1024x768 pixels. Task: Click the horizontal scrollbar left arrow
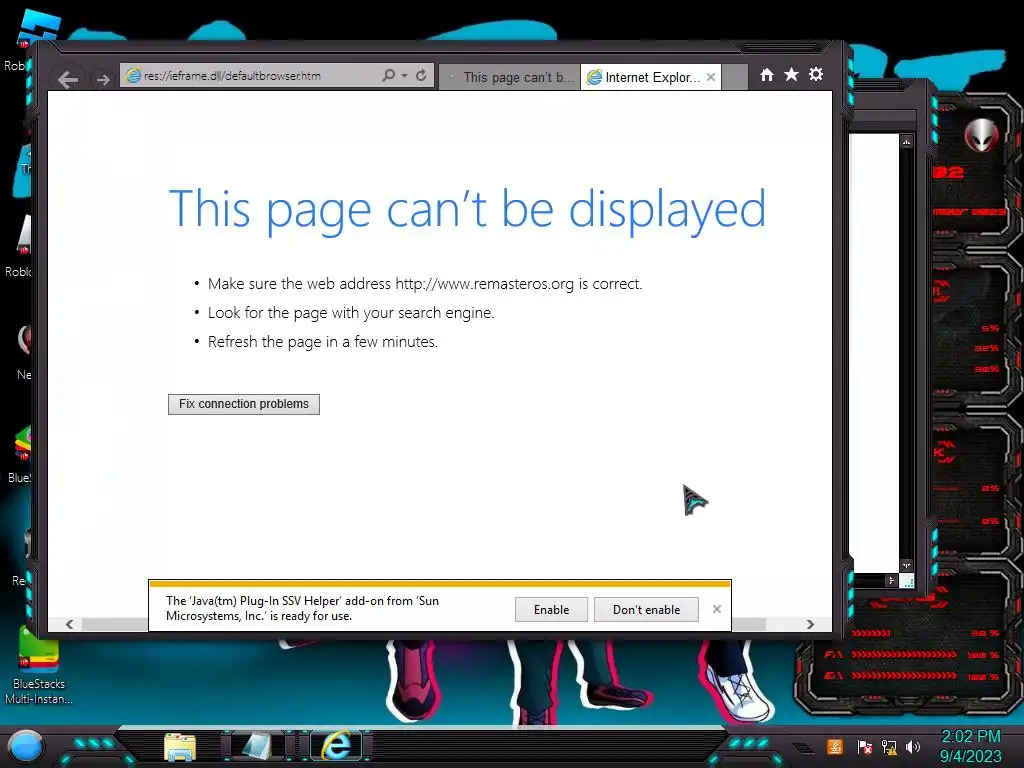(69, 624)
